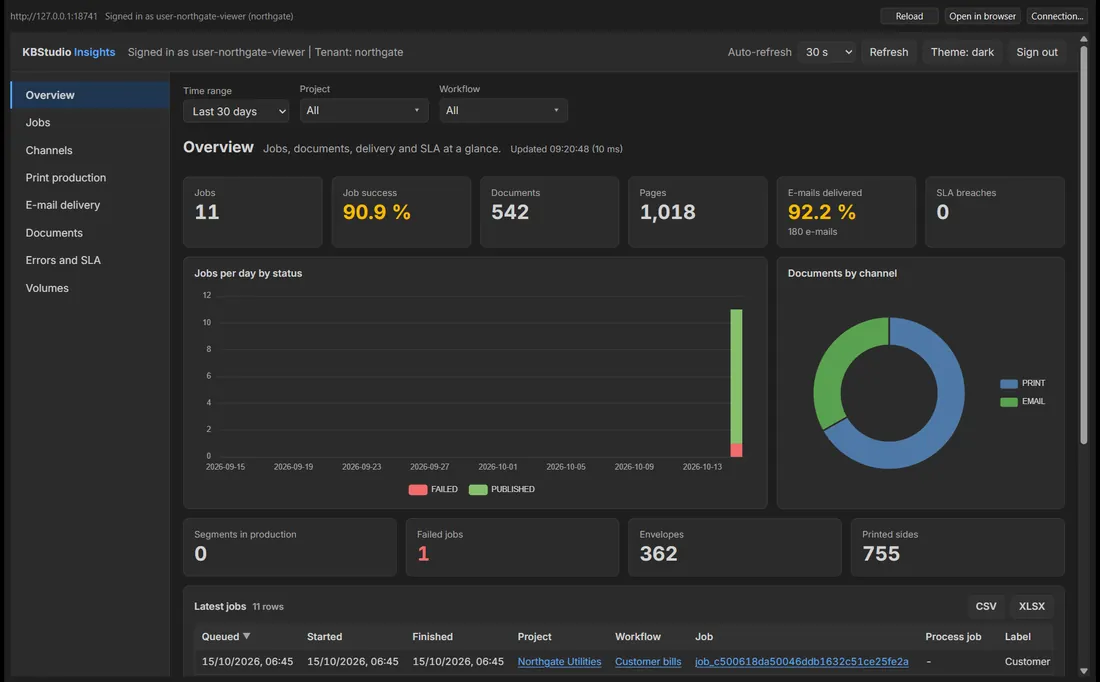Open the Customer bills workflow link
This screenshot has width=1100, height=682.
[x=648, y=662]
